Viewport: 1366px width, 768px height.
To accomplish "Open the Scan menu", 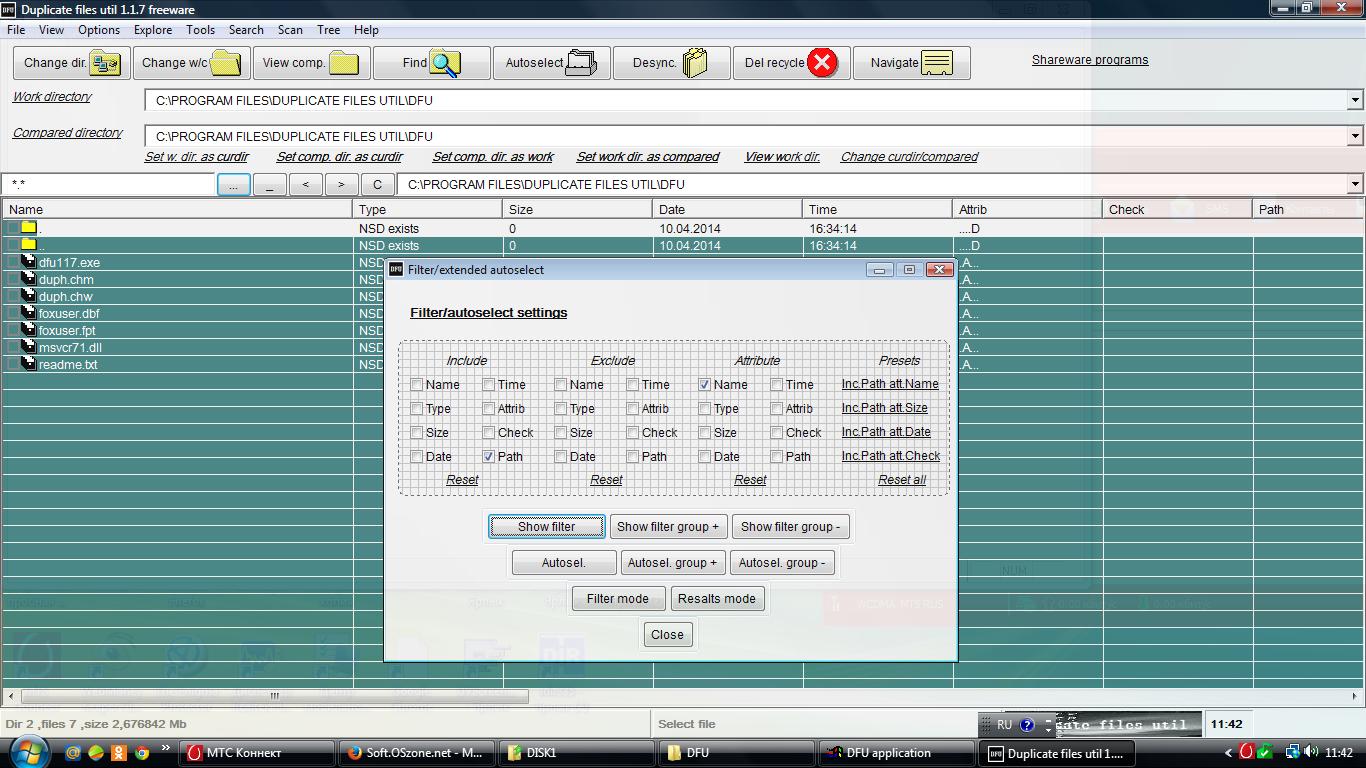I will [x=290, y=30].
